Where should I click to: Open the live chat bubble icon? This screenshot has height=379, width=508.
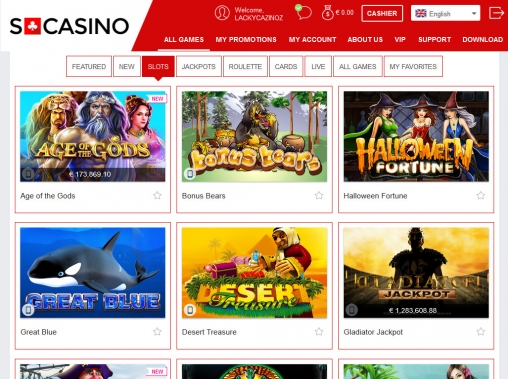303,12
